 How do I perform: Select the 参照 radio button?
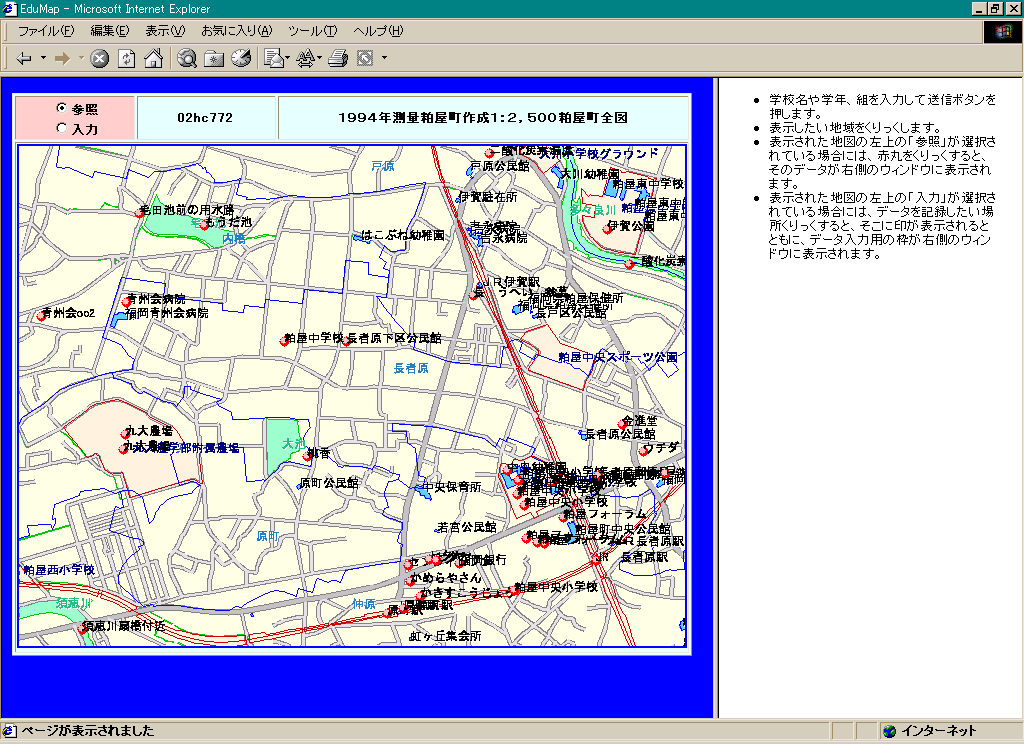(62, 108)
